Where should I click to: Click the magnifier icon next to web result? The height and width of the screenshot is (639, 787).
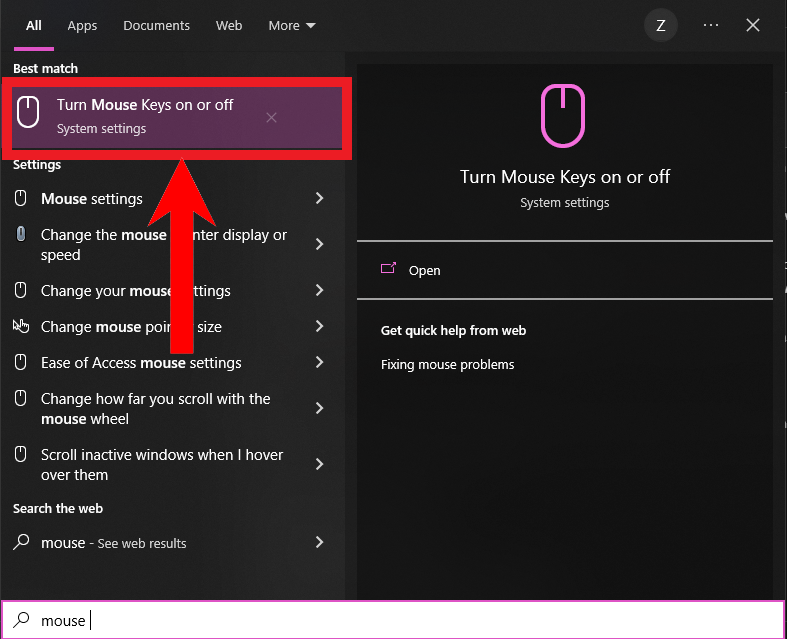coord(21,543)
